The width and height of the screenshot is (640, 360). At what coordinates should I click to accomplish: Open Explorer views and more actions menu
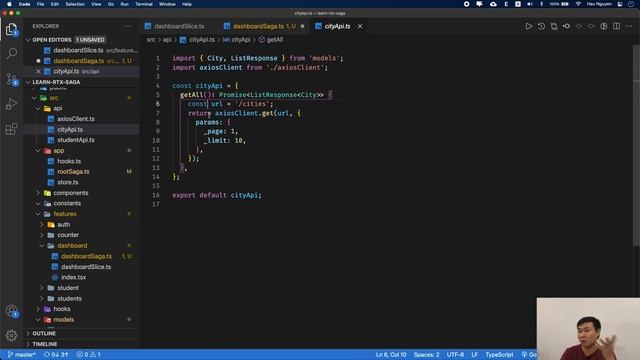pos(128,26)
